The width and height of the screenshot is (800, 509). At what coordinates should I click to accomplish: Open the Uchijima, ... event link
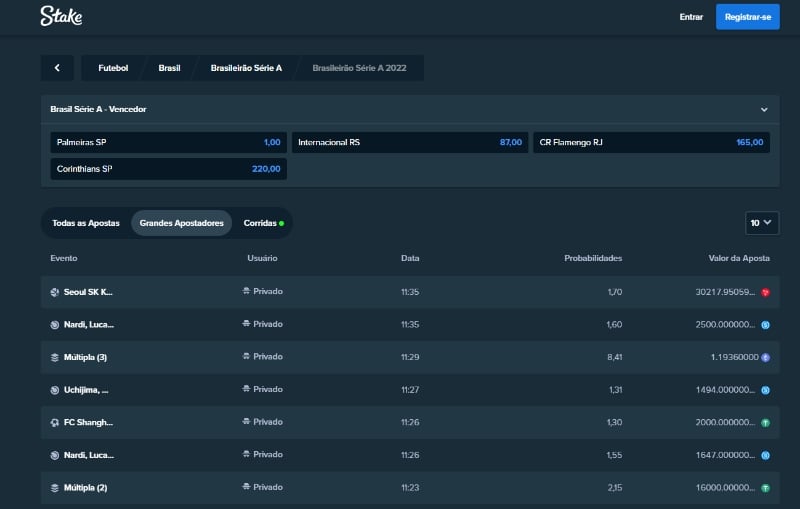[x=86, y=390]
